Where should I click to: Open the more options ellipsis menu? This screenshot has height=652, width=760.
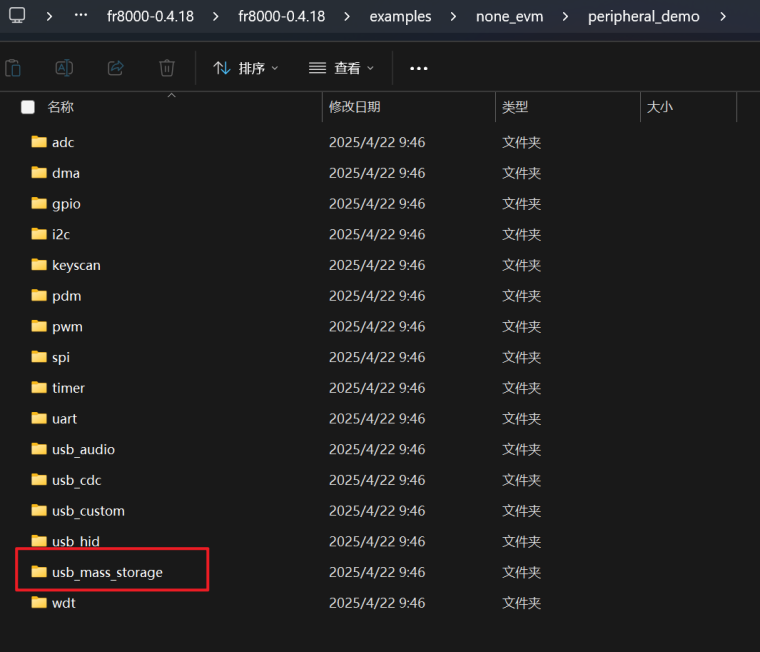[x=419, y=68]
